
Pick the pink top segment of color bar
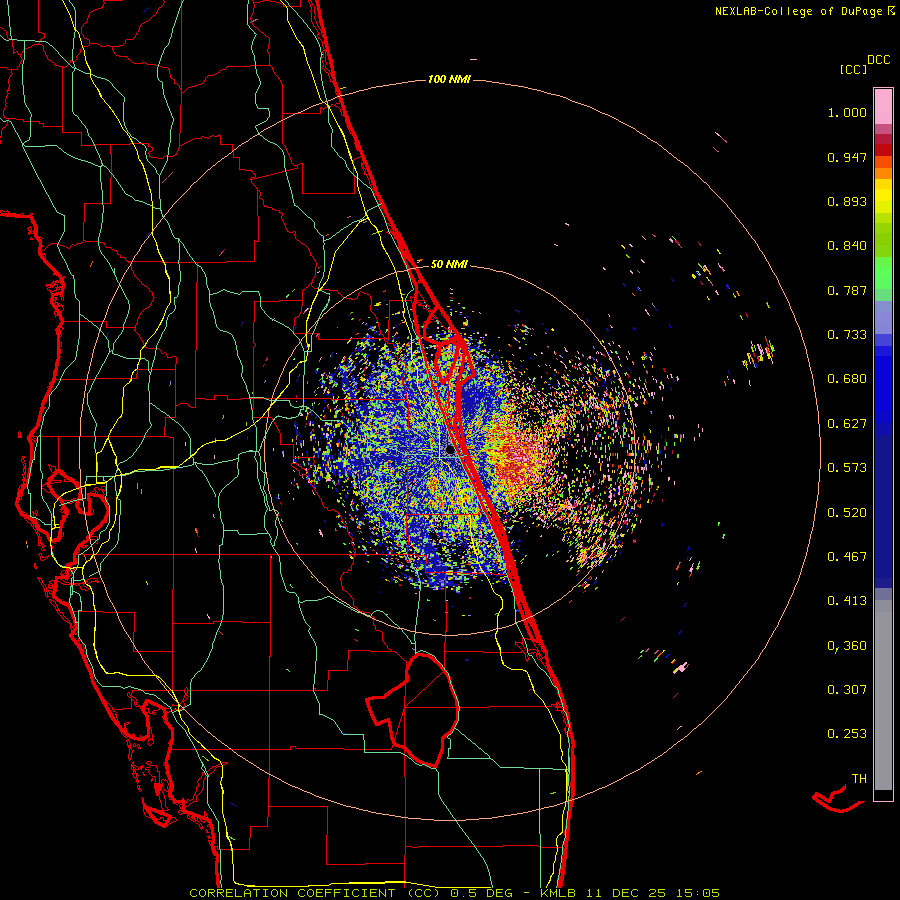tap(883, 107)
